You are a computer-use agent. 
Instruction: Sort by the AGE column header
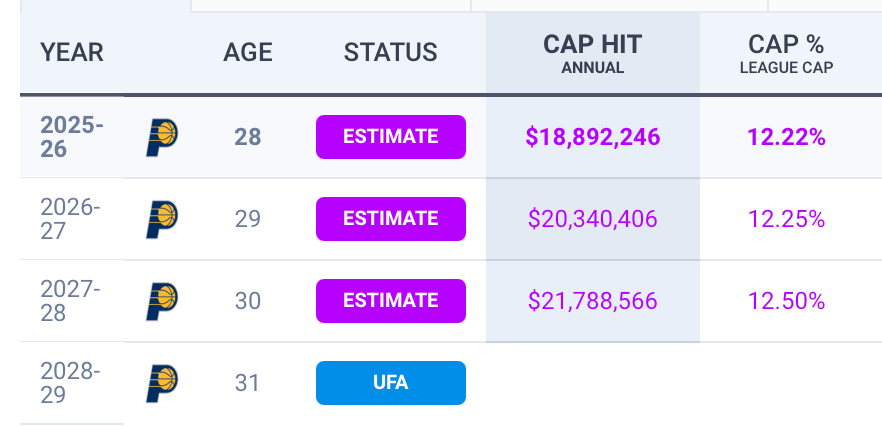248,53
